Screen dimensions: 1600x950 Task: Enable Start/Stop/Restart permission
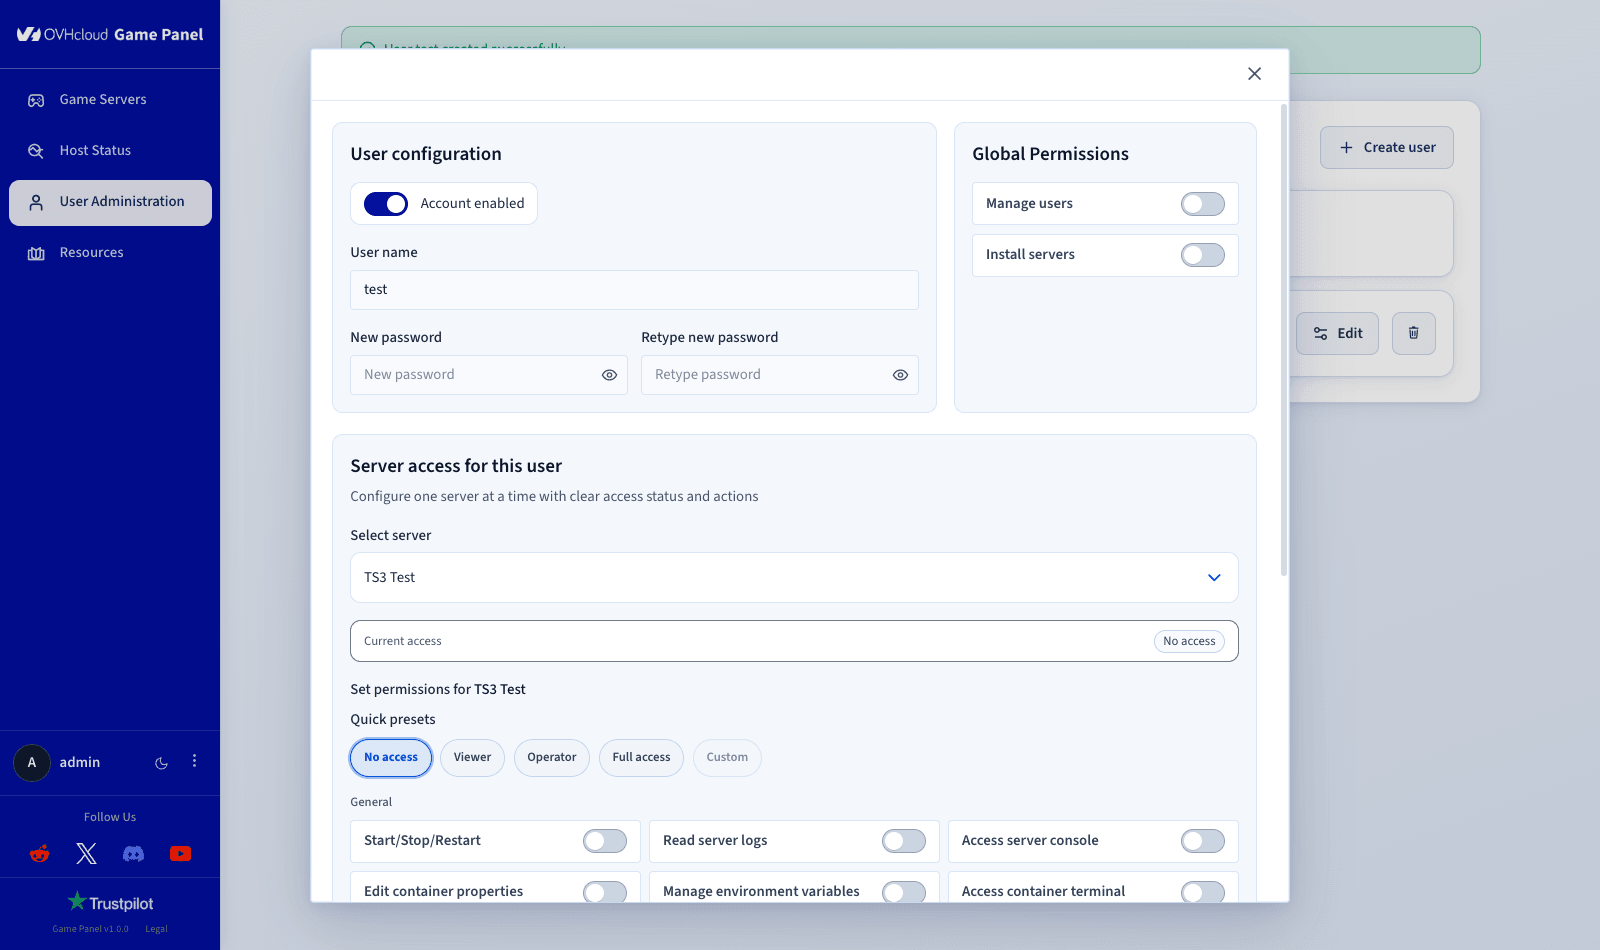605,841
